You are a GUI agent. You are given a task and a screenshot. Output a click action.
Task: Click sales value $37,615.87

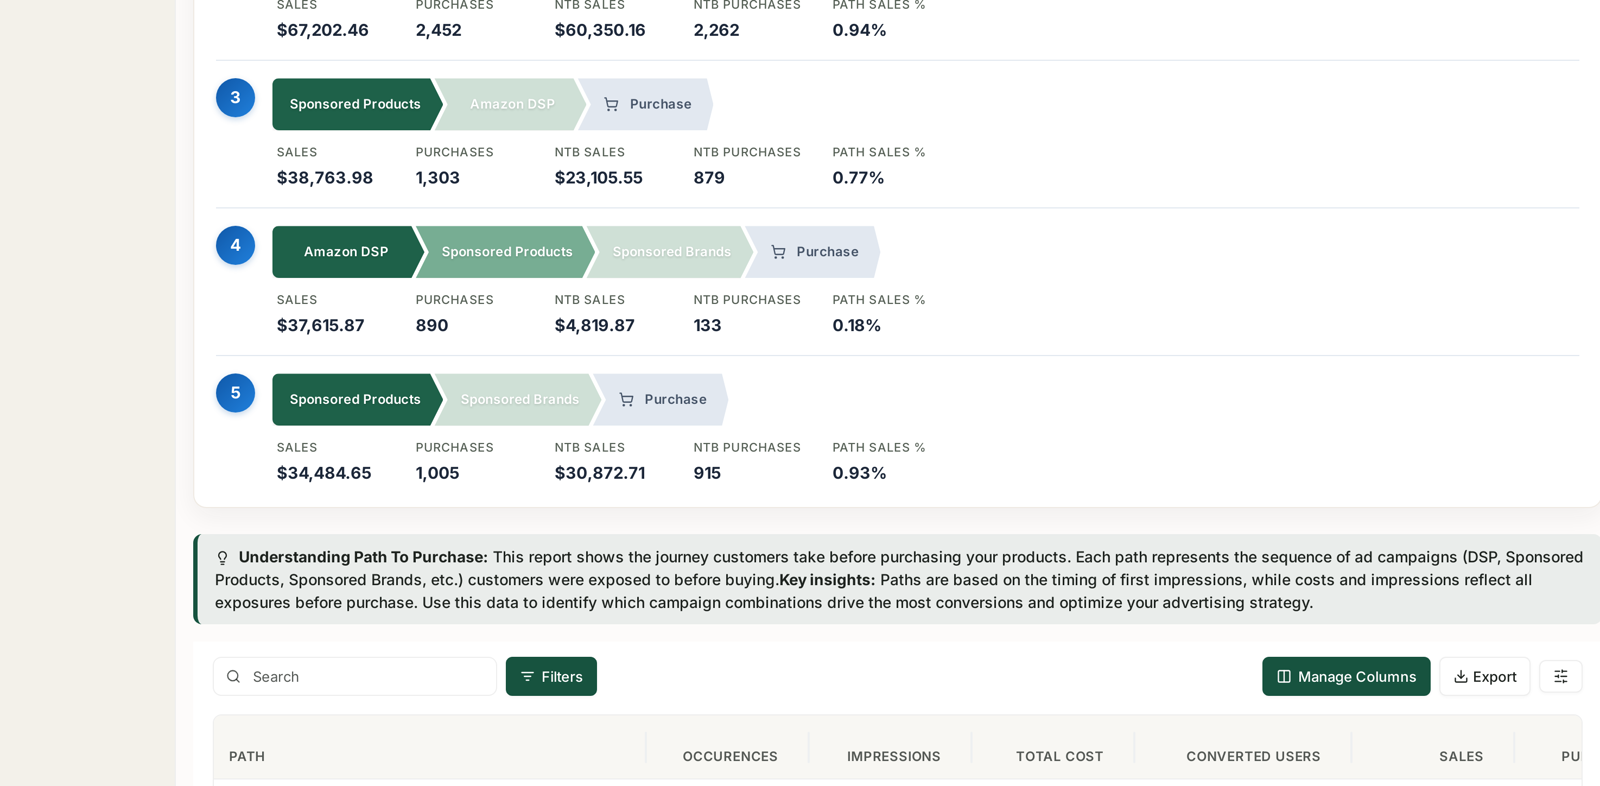click(x=321, y=326)
